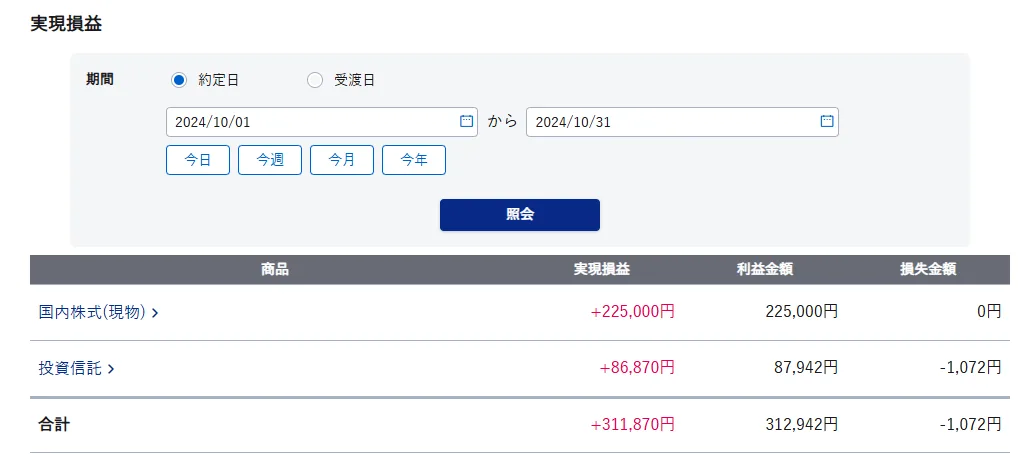Open the start date calendar picker icon
Image resolution: width=1021 pixels, height=454 pixels.
pos(466,122)
